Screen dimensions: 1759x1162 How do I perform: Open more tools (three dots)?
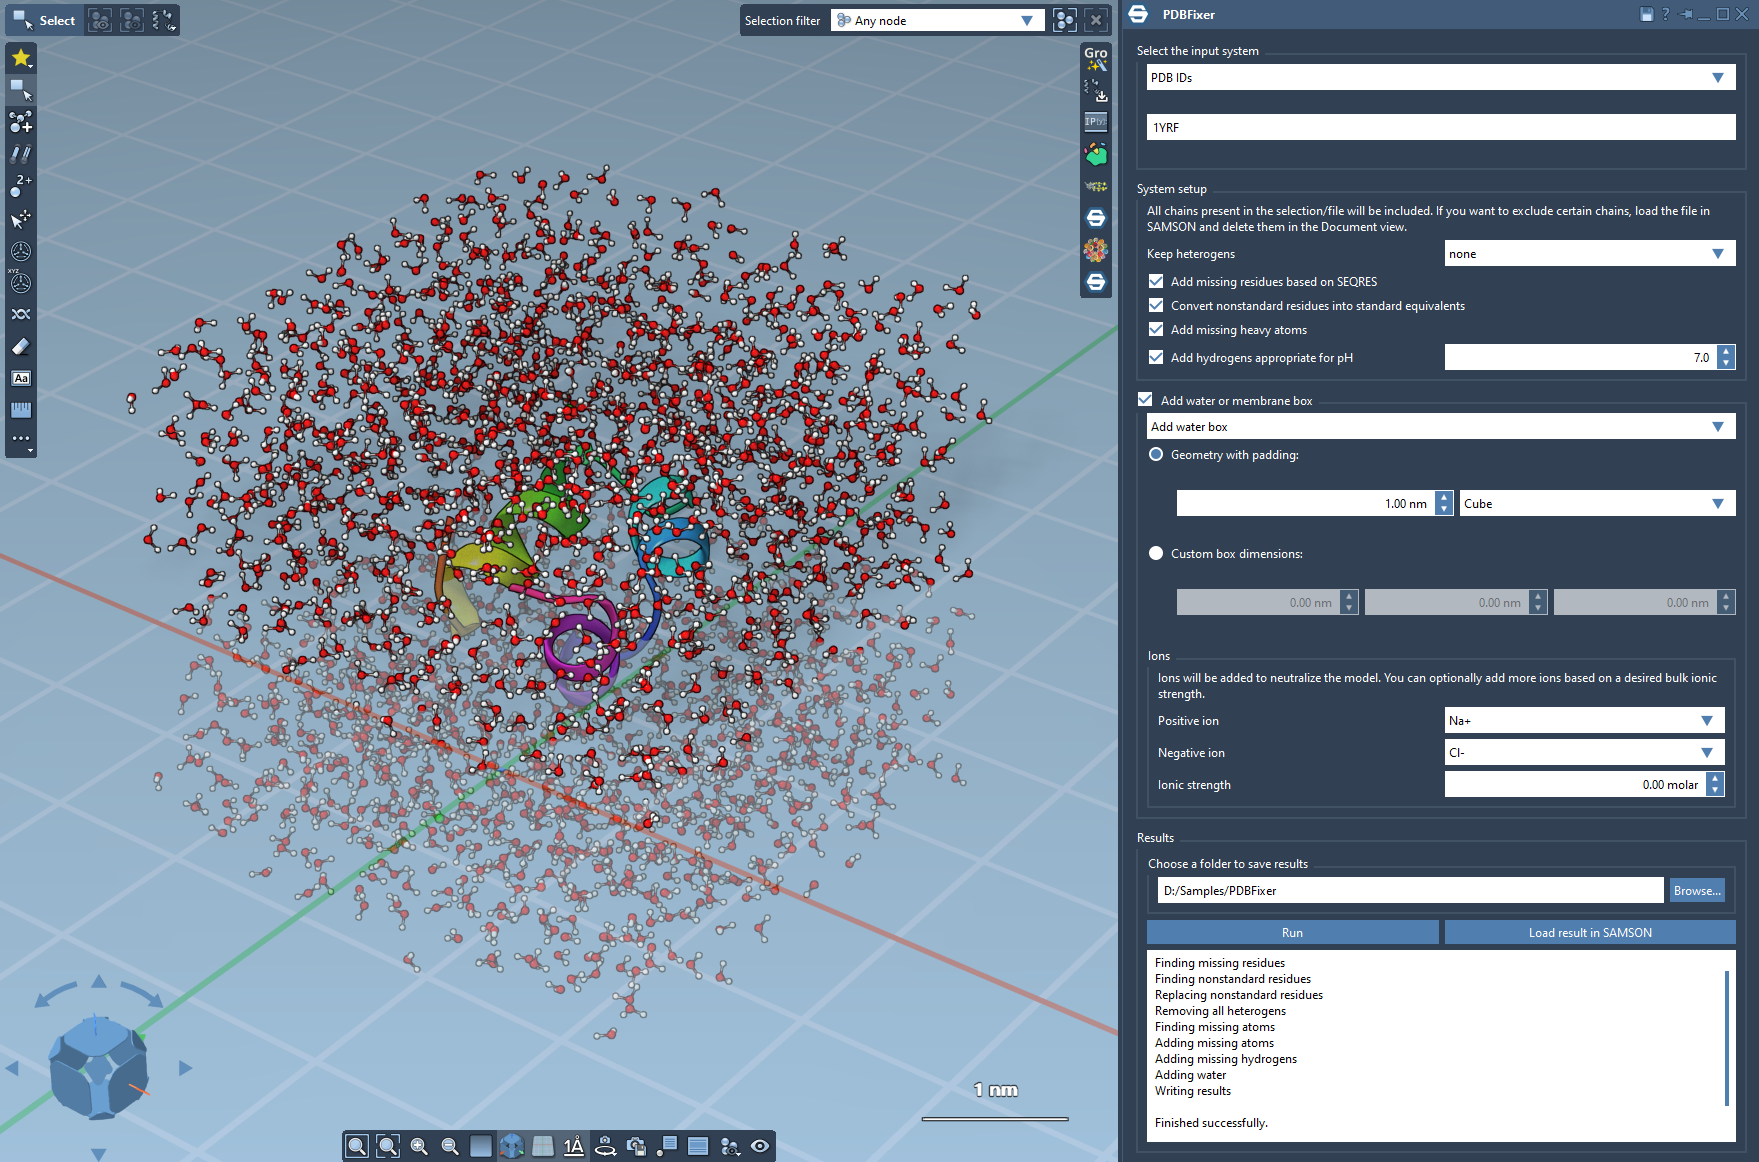[x=21, y=440]
